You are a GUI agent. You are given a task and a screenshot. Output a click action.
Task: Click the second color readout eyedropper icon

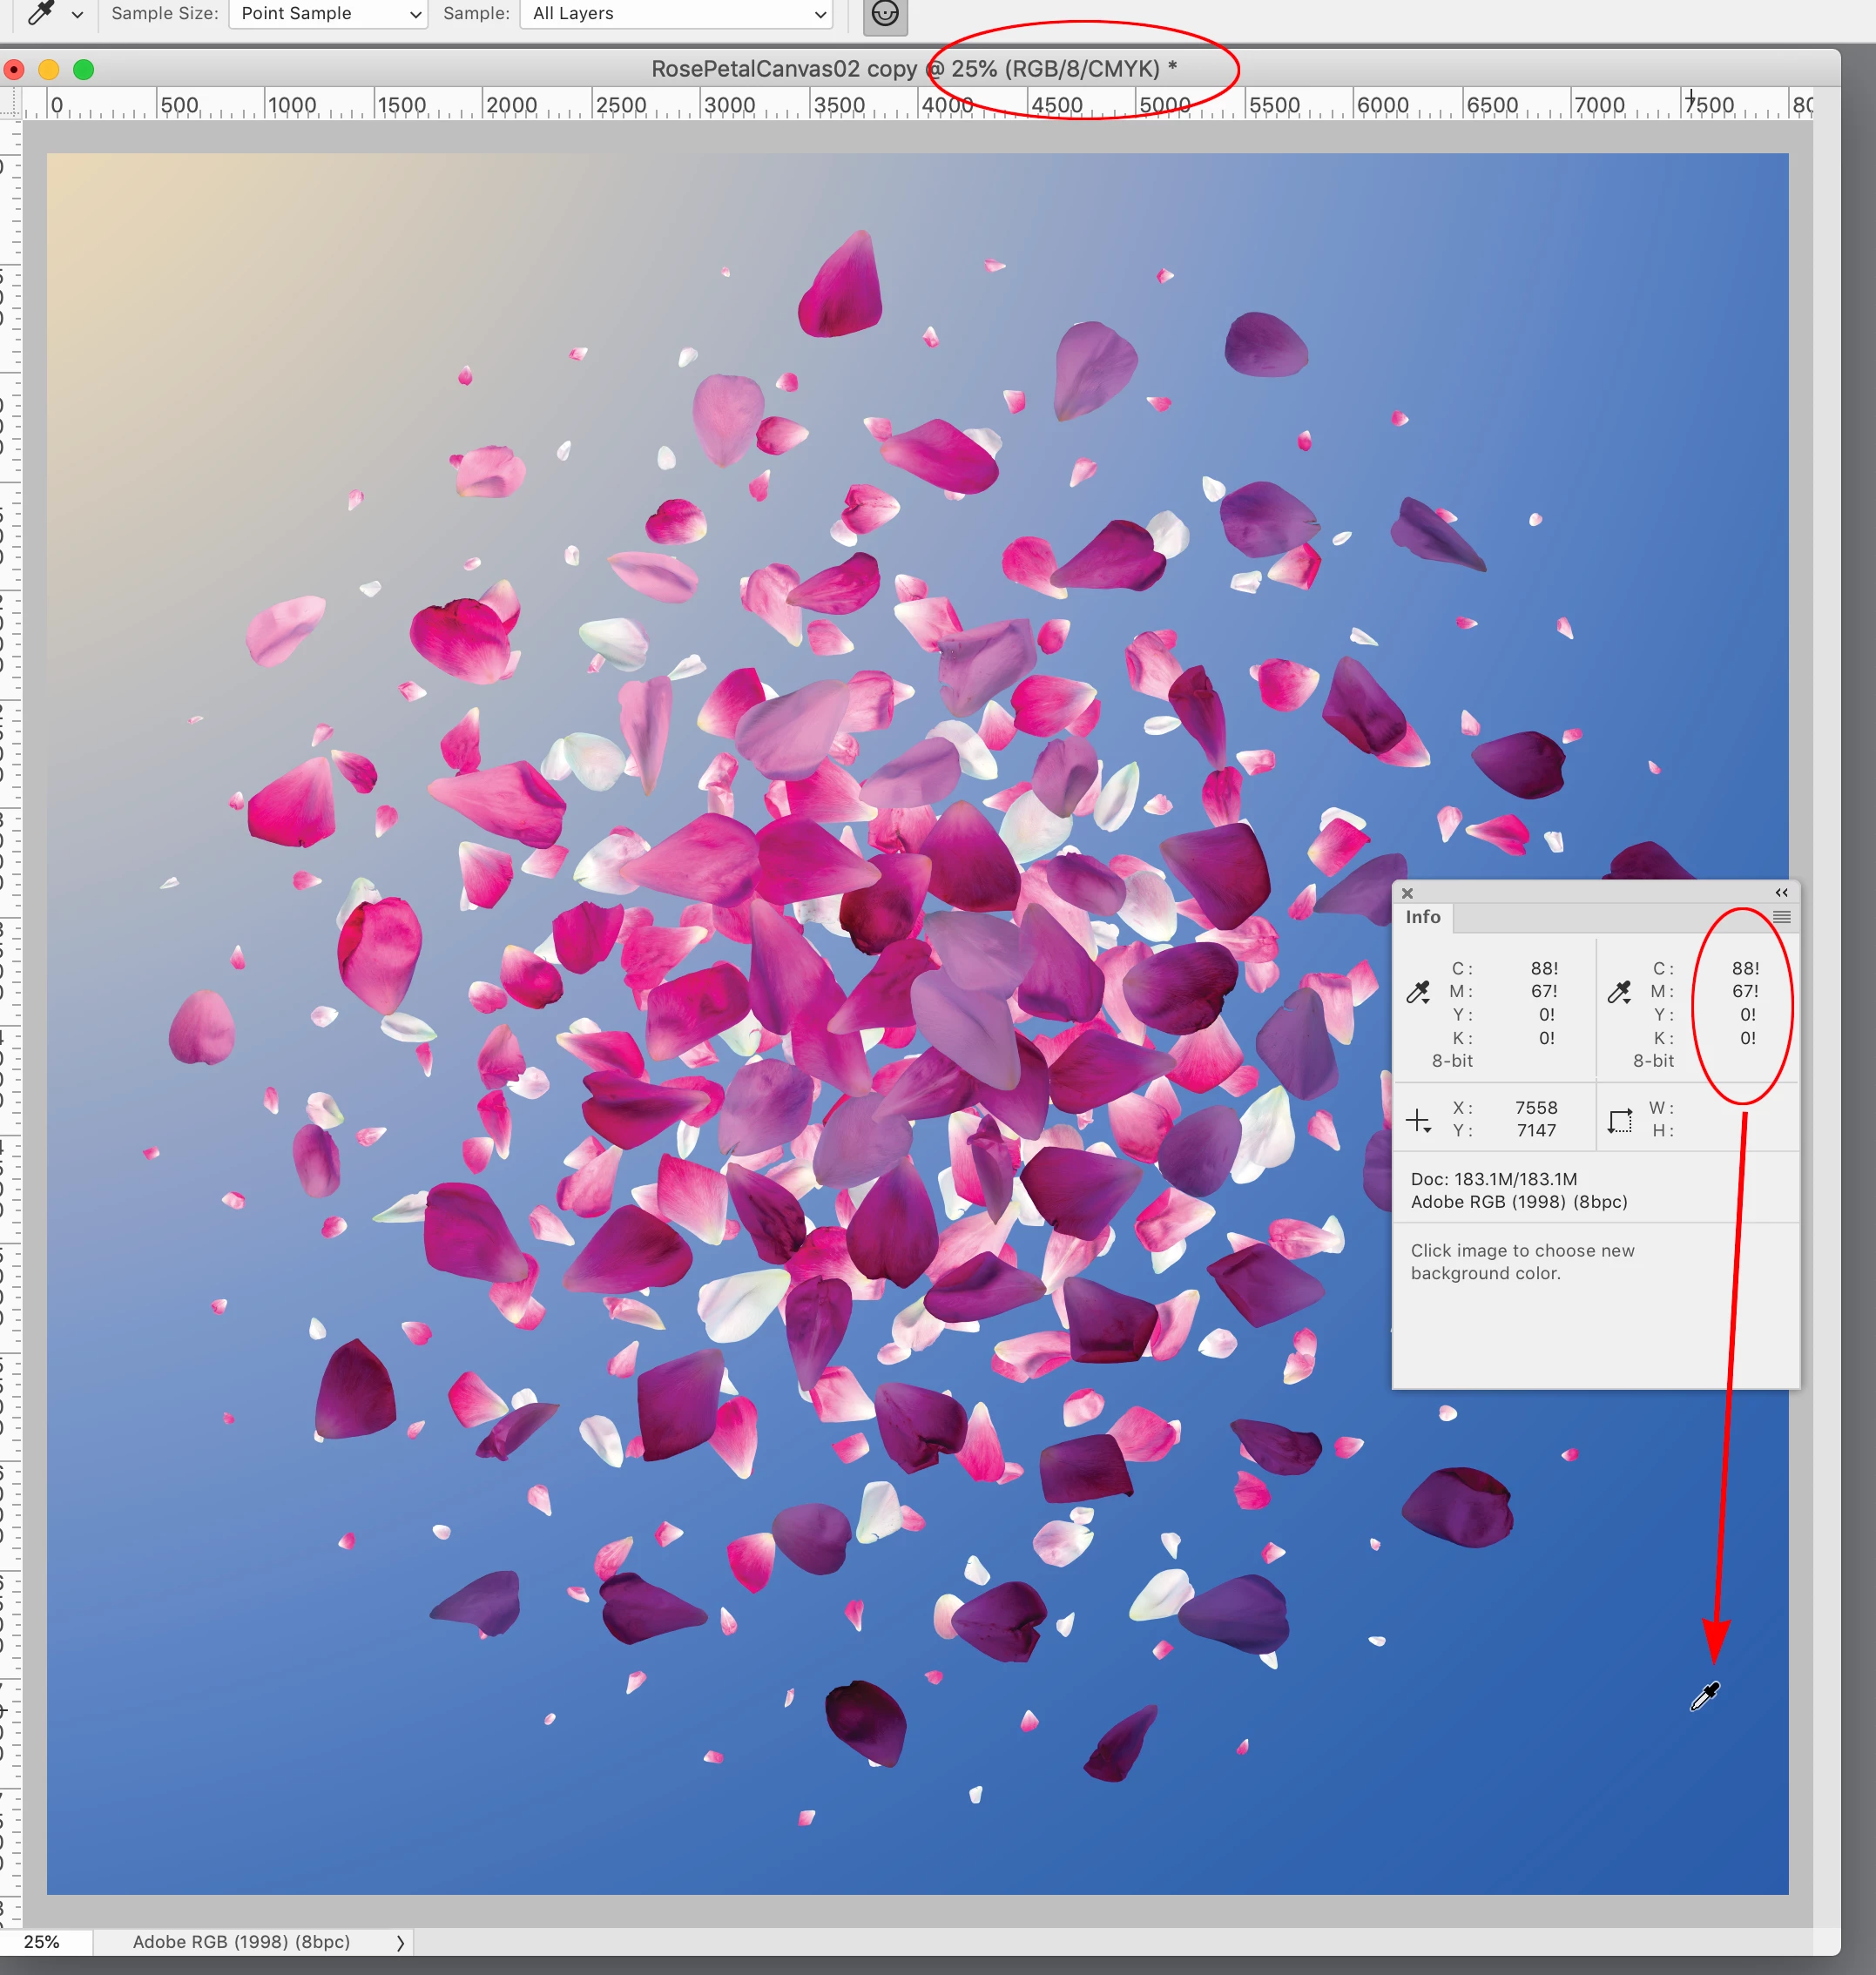click(x=1619, y=992)
